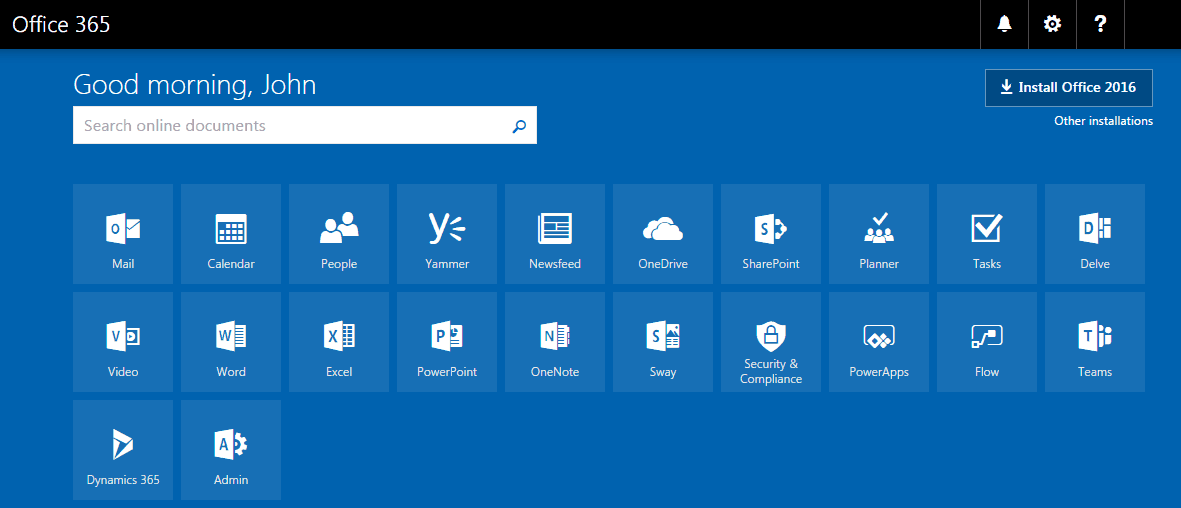The image size is (1181, 508).
Task: Open the Security & Compliance tile
Action: click(x=771, y=342)
